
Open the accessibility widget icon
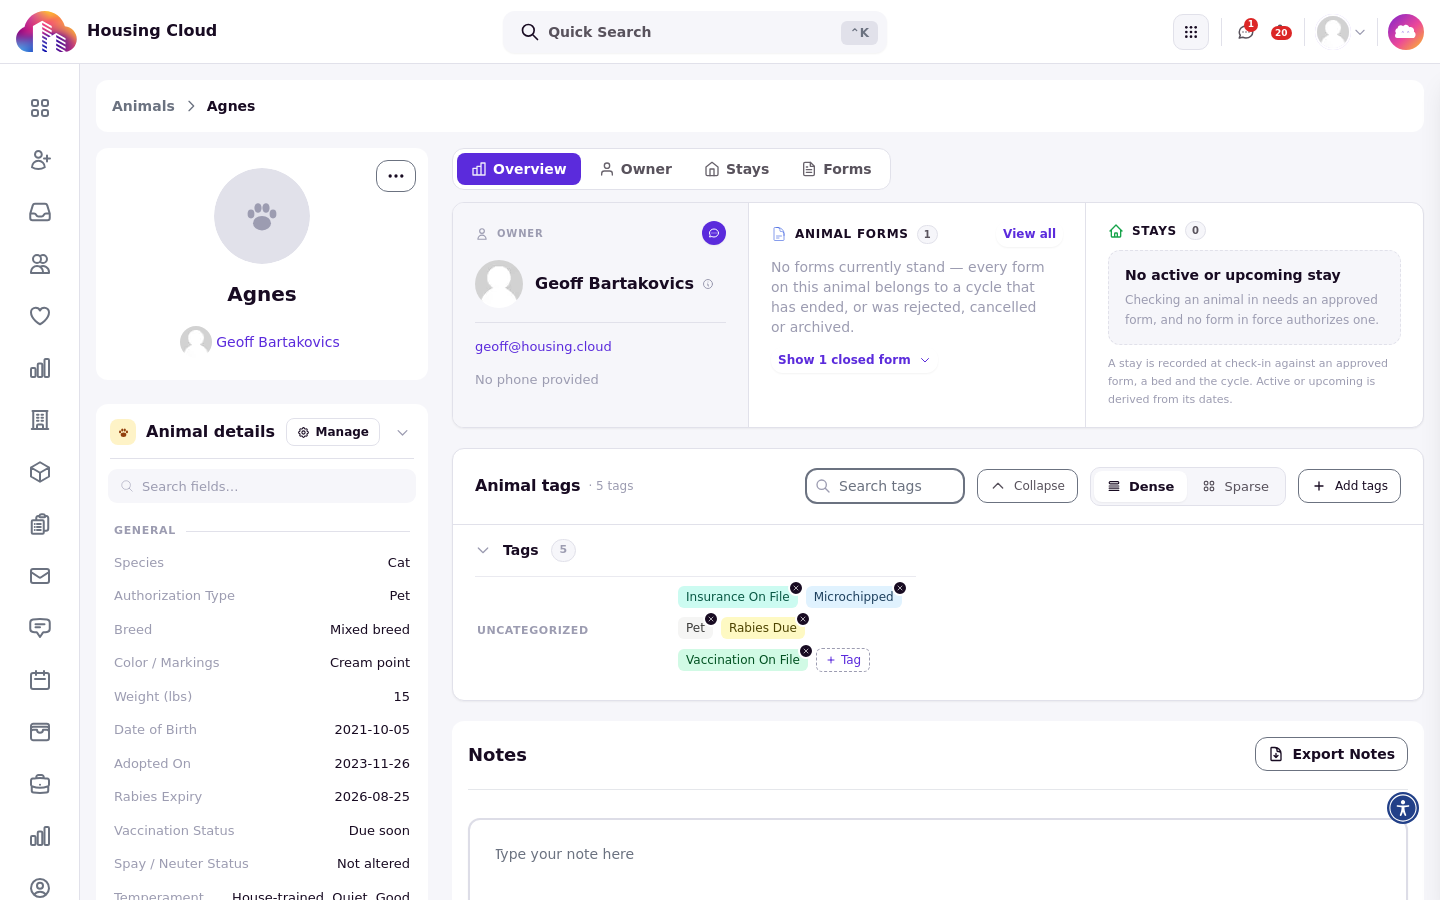[x=1403, y=808]
